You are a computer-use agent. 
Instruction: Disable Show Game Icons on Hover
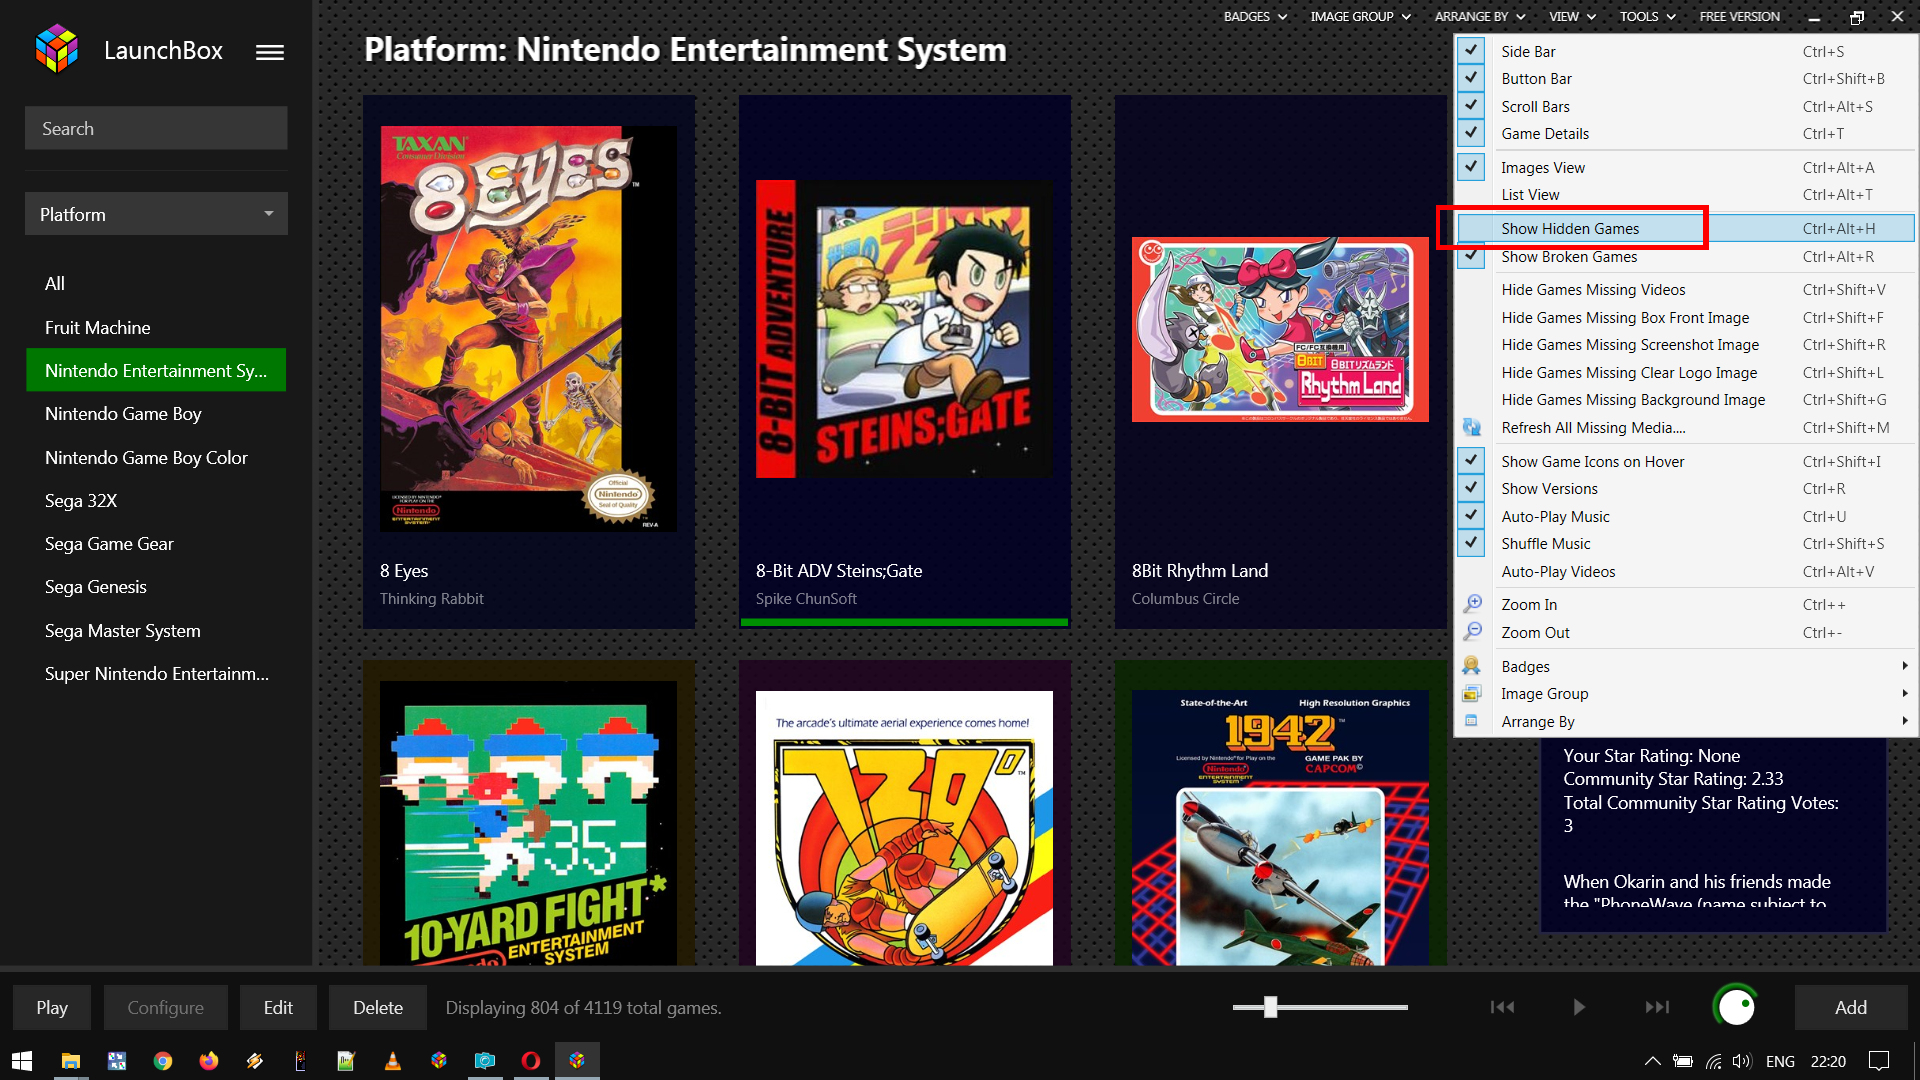point(1685,462)
